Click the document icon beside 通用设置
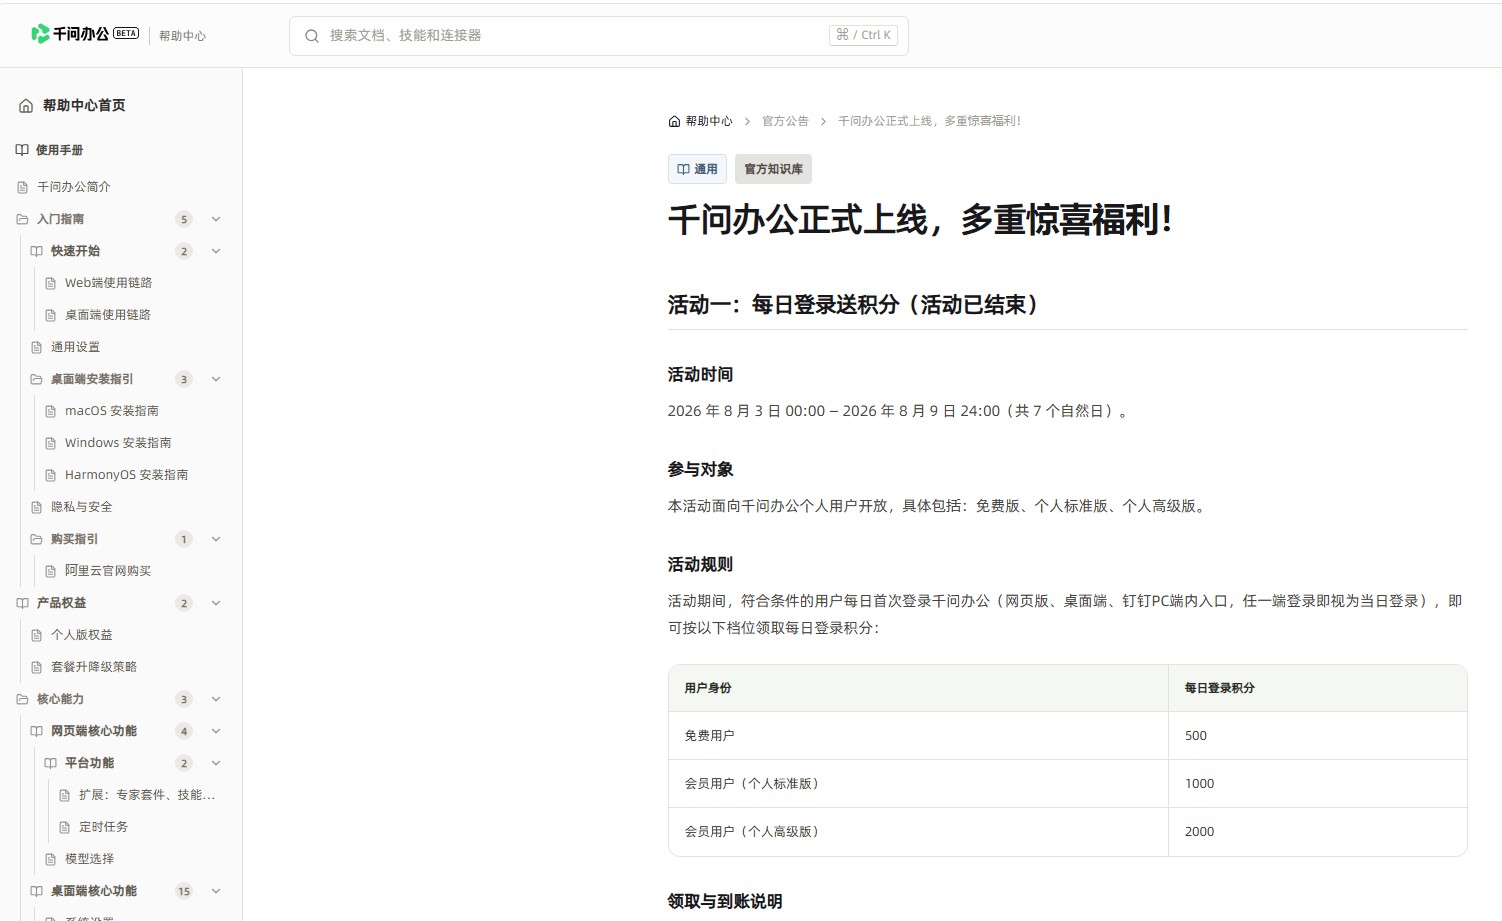Viewport: 1502px width, 921px height. (x=37, y=347)
